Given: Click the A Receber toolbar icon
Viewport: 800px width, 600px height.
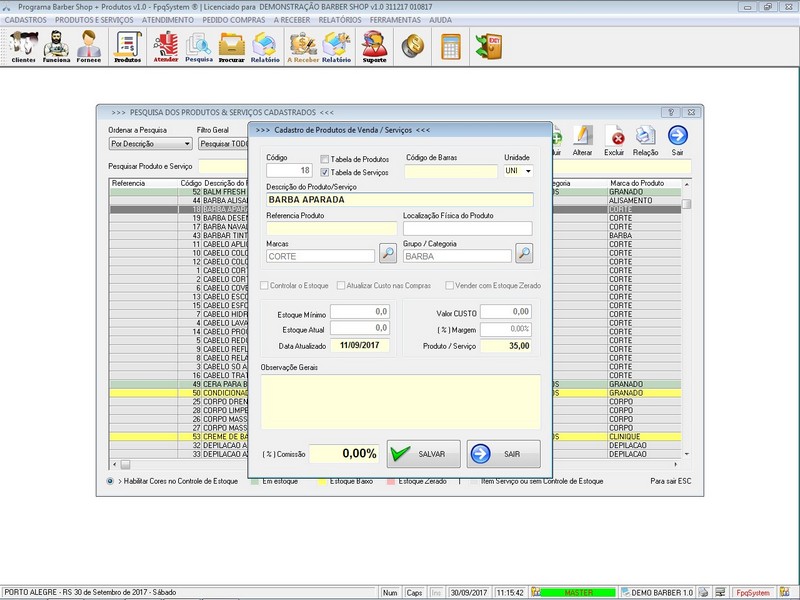Looking at the screenshot, I should pyautogui.click(x=303, y=45).
